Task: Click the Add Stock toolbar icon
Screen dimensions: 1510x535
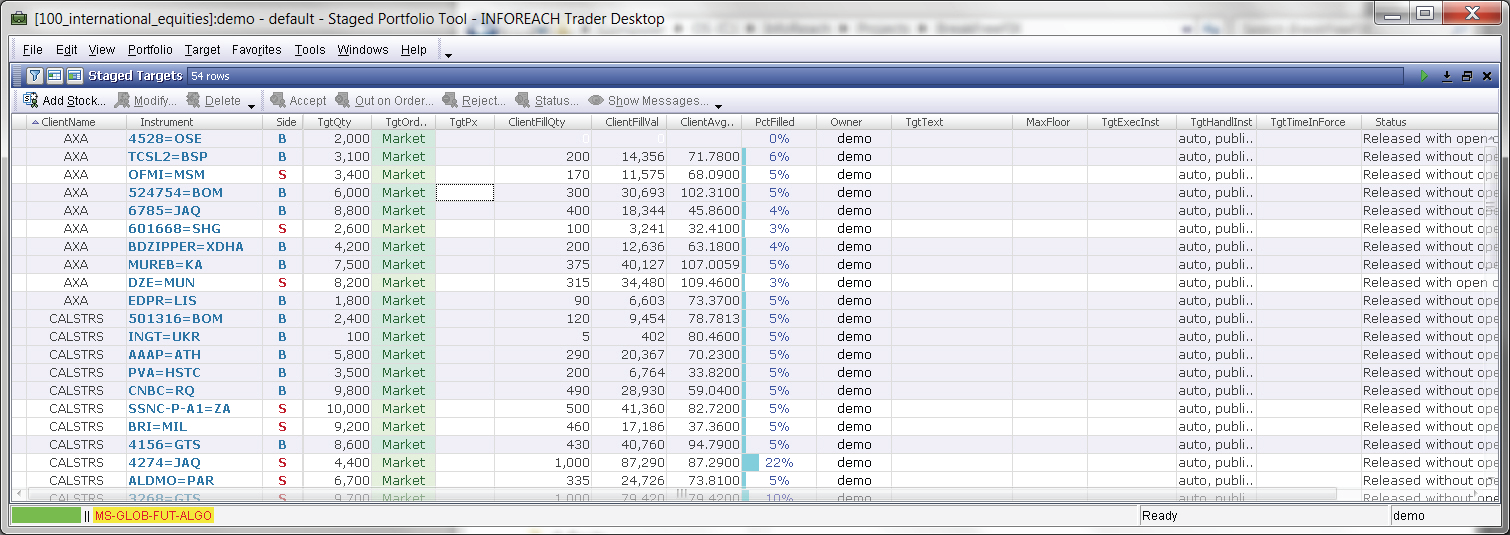Action: click(x=30, y=101)
